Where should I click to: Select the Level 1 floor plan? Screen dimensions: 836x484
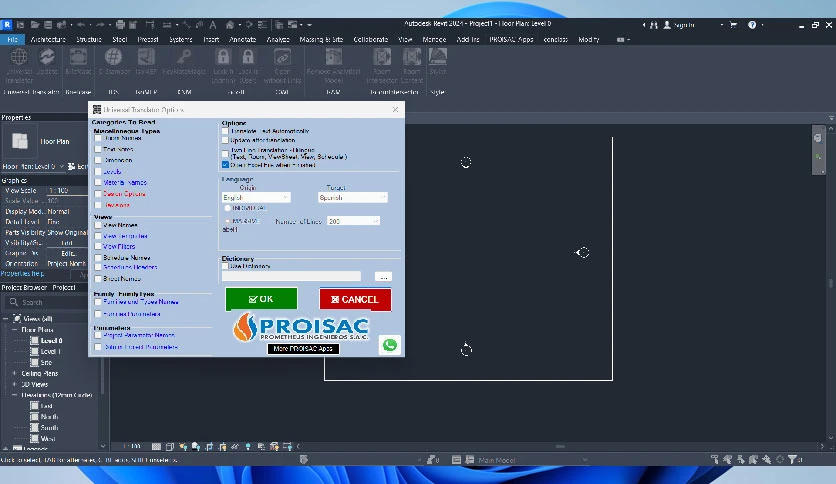tap(51, 352)
